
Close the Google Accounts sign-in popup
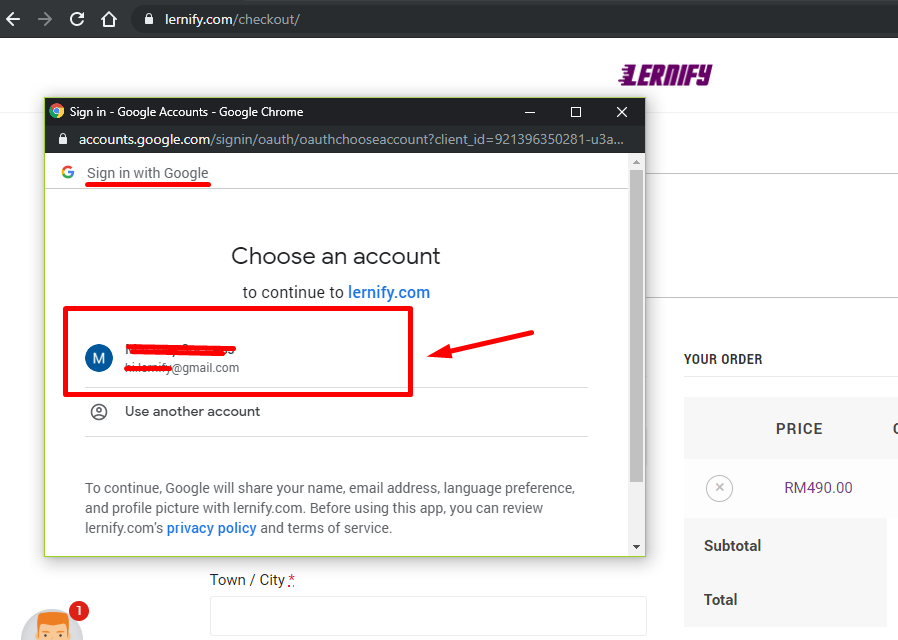pos(622,112)
